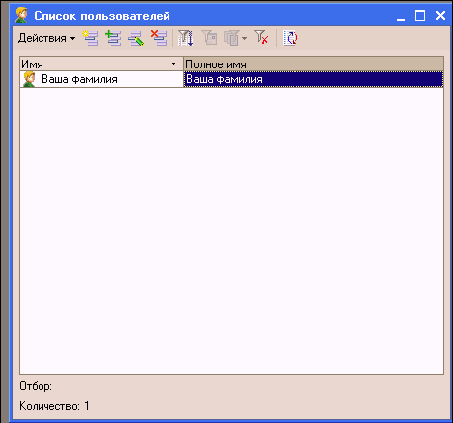Minimize the Список пользователей window

click(401, 16)
